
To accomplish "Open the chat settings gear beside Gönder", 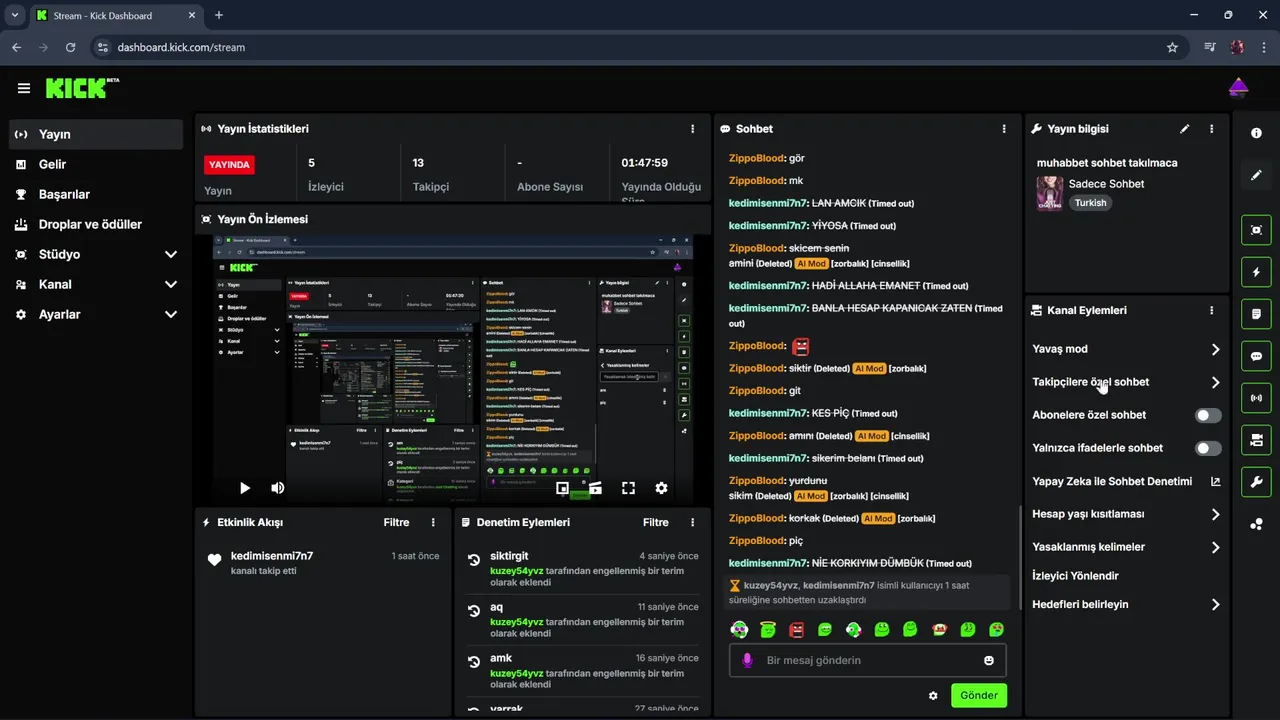I will (933, 696).
